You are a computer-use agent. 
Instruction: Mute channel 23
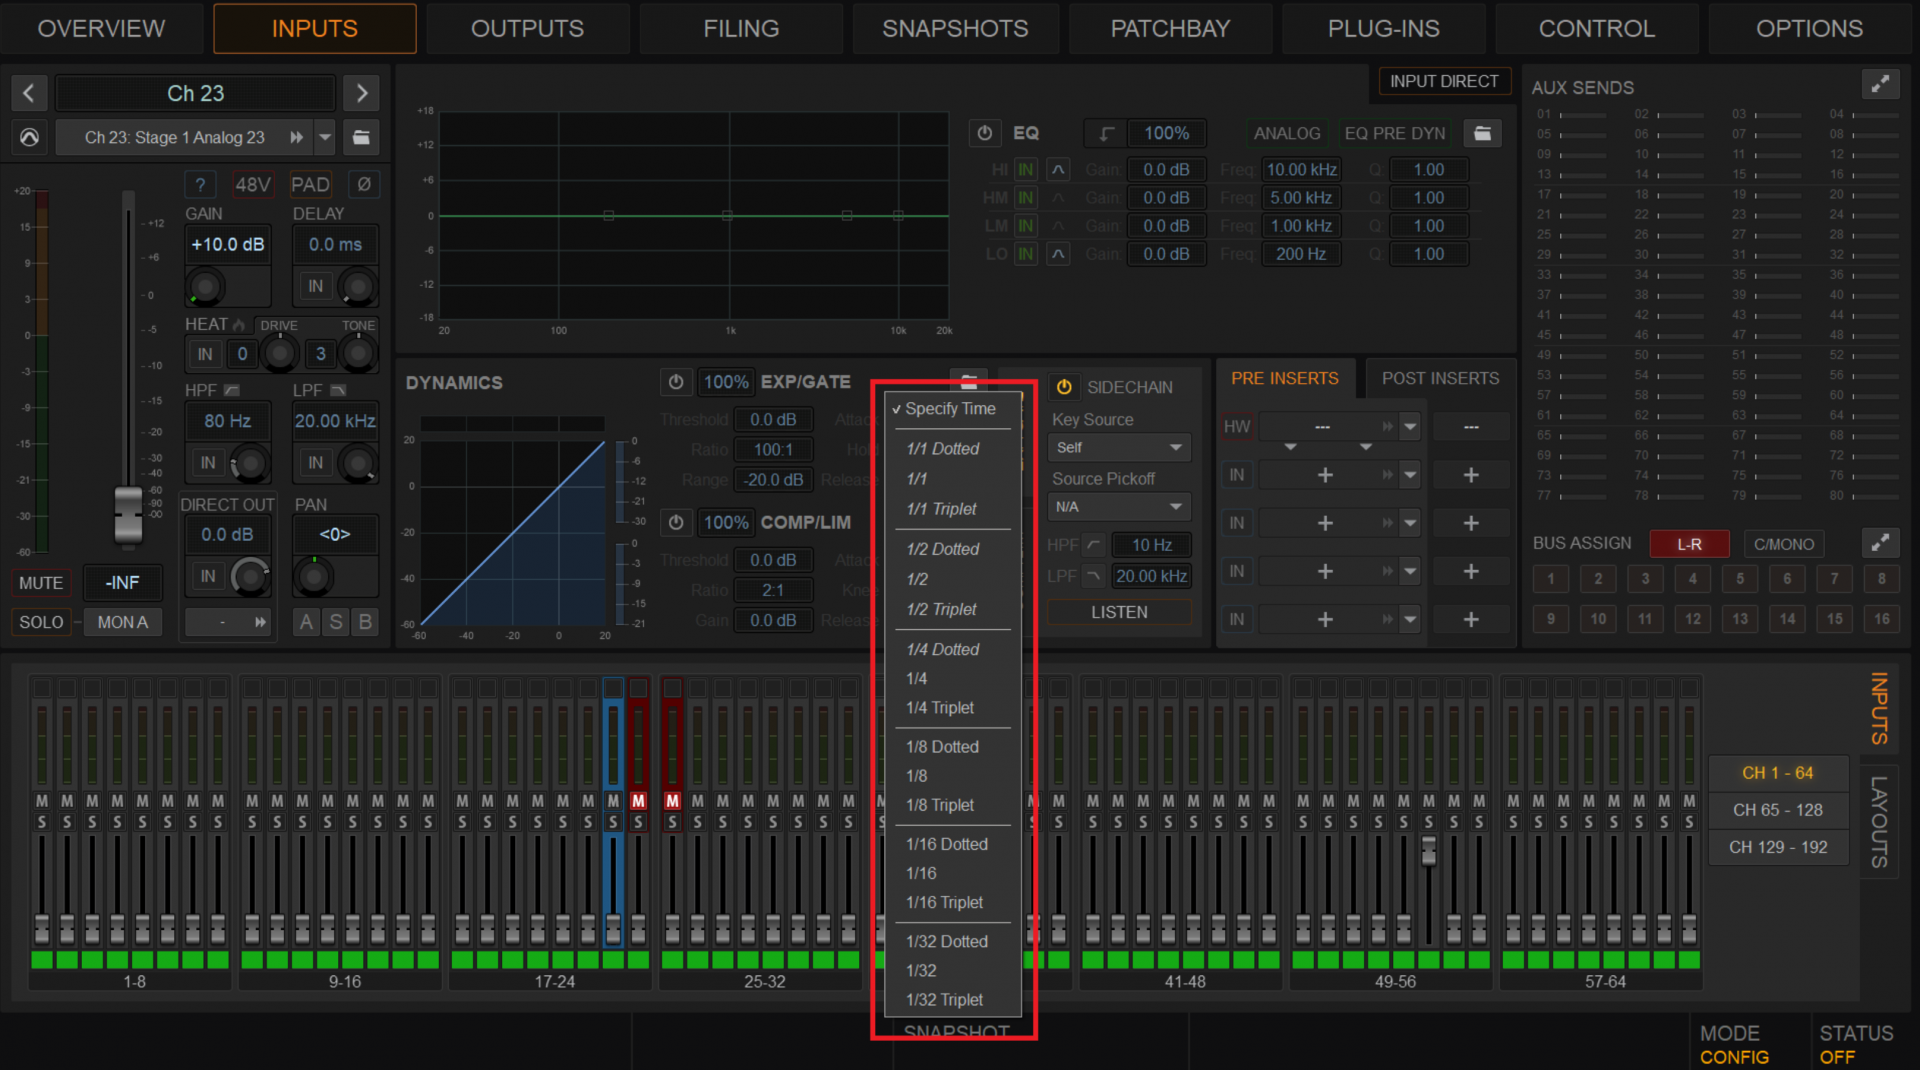click(40, 583)
